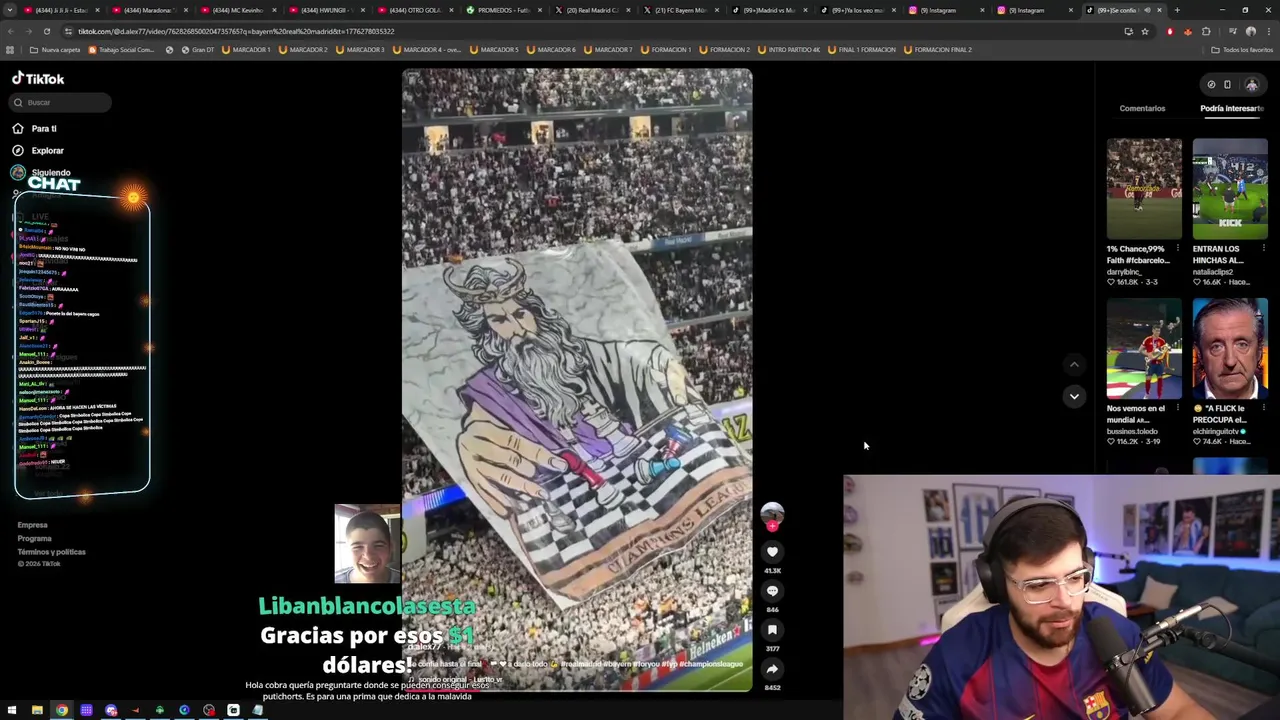This screenshot has height=720, width=1280.
Task: Open the nataliaclips2 author name
Action: point(1212,272)
